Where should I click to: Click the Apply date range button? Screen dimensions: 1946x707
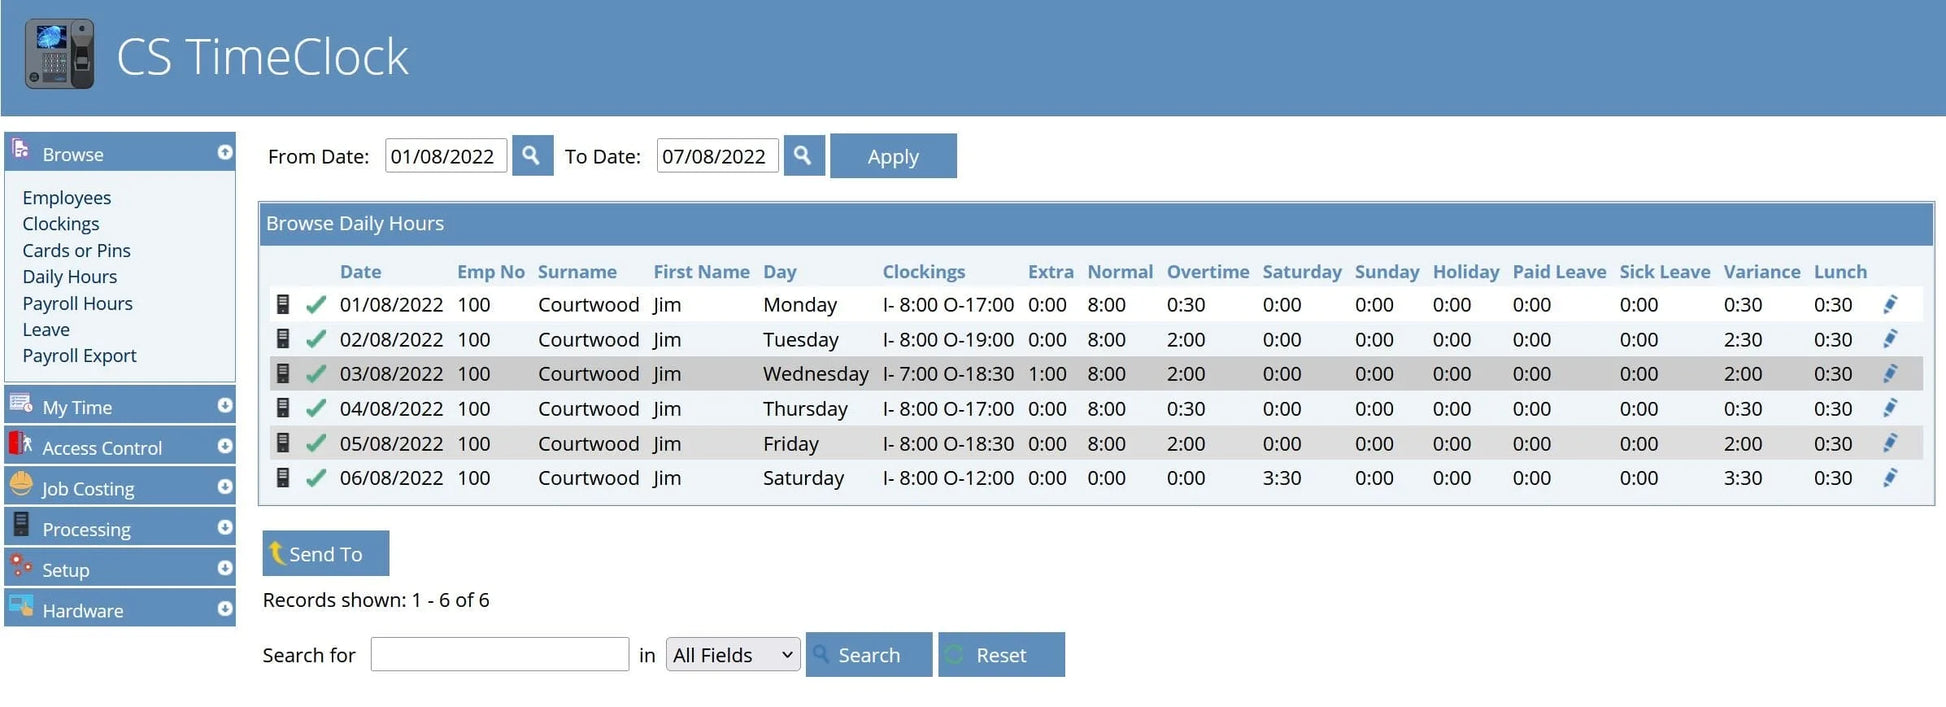click(x=893, y=156)
